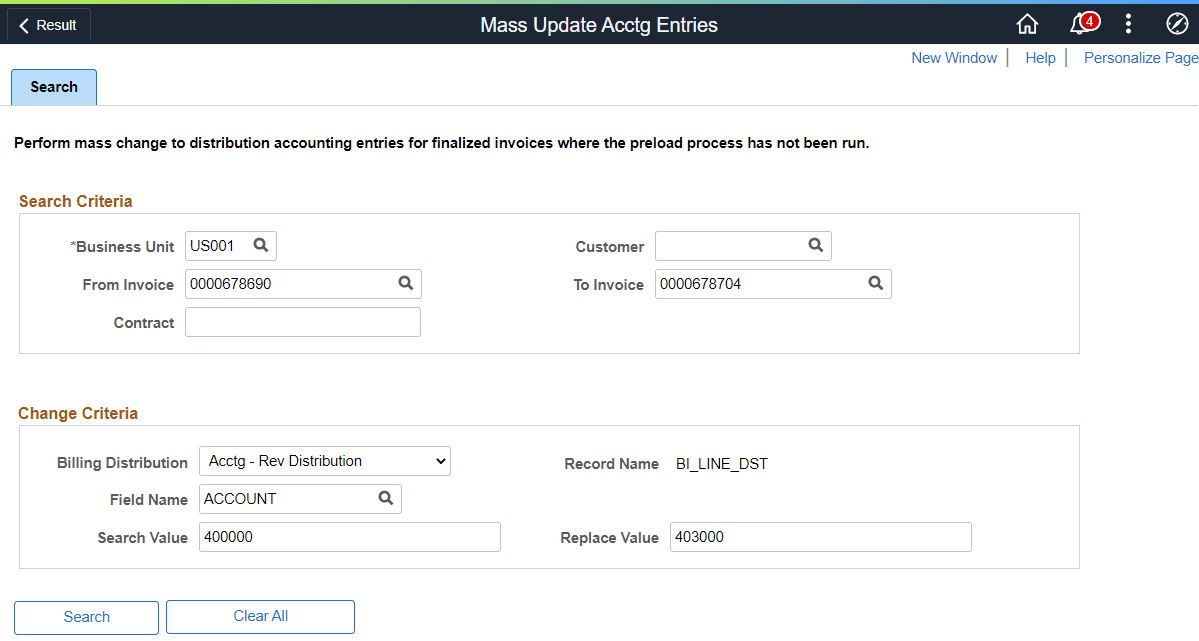Open the Customer lookup icon
Viewport: 1199px width, 641px height.
[x=815, y=245]
